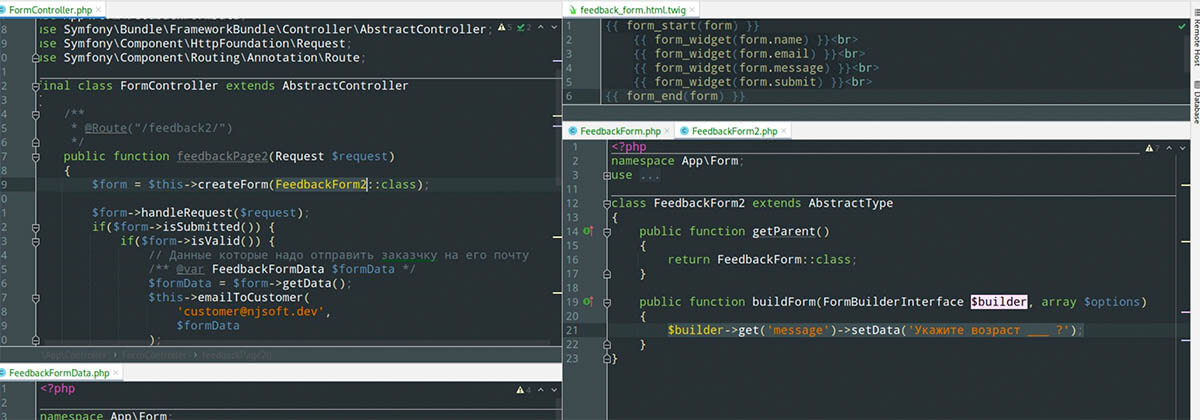Select the FeedbackForm.php editor tab
1200x420 pixels.
tap(618, 131)
